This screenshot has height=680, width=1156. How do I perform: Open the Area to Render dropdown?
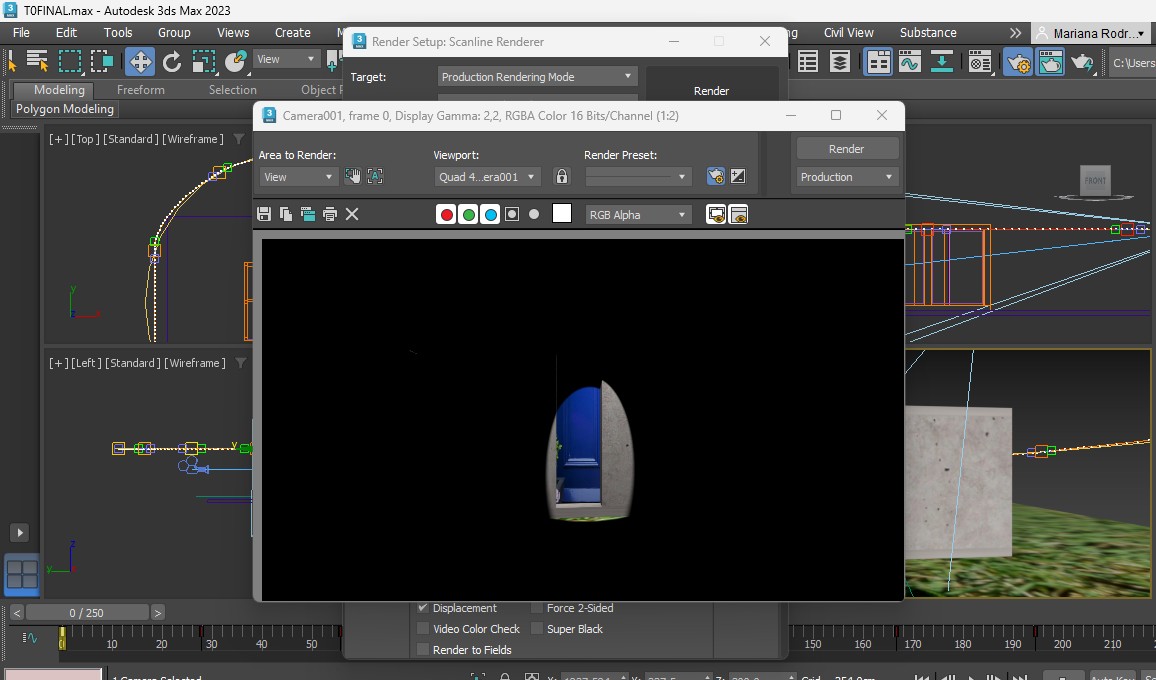[x=298, y=177]
